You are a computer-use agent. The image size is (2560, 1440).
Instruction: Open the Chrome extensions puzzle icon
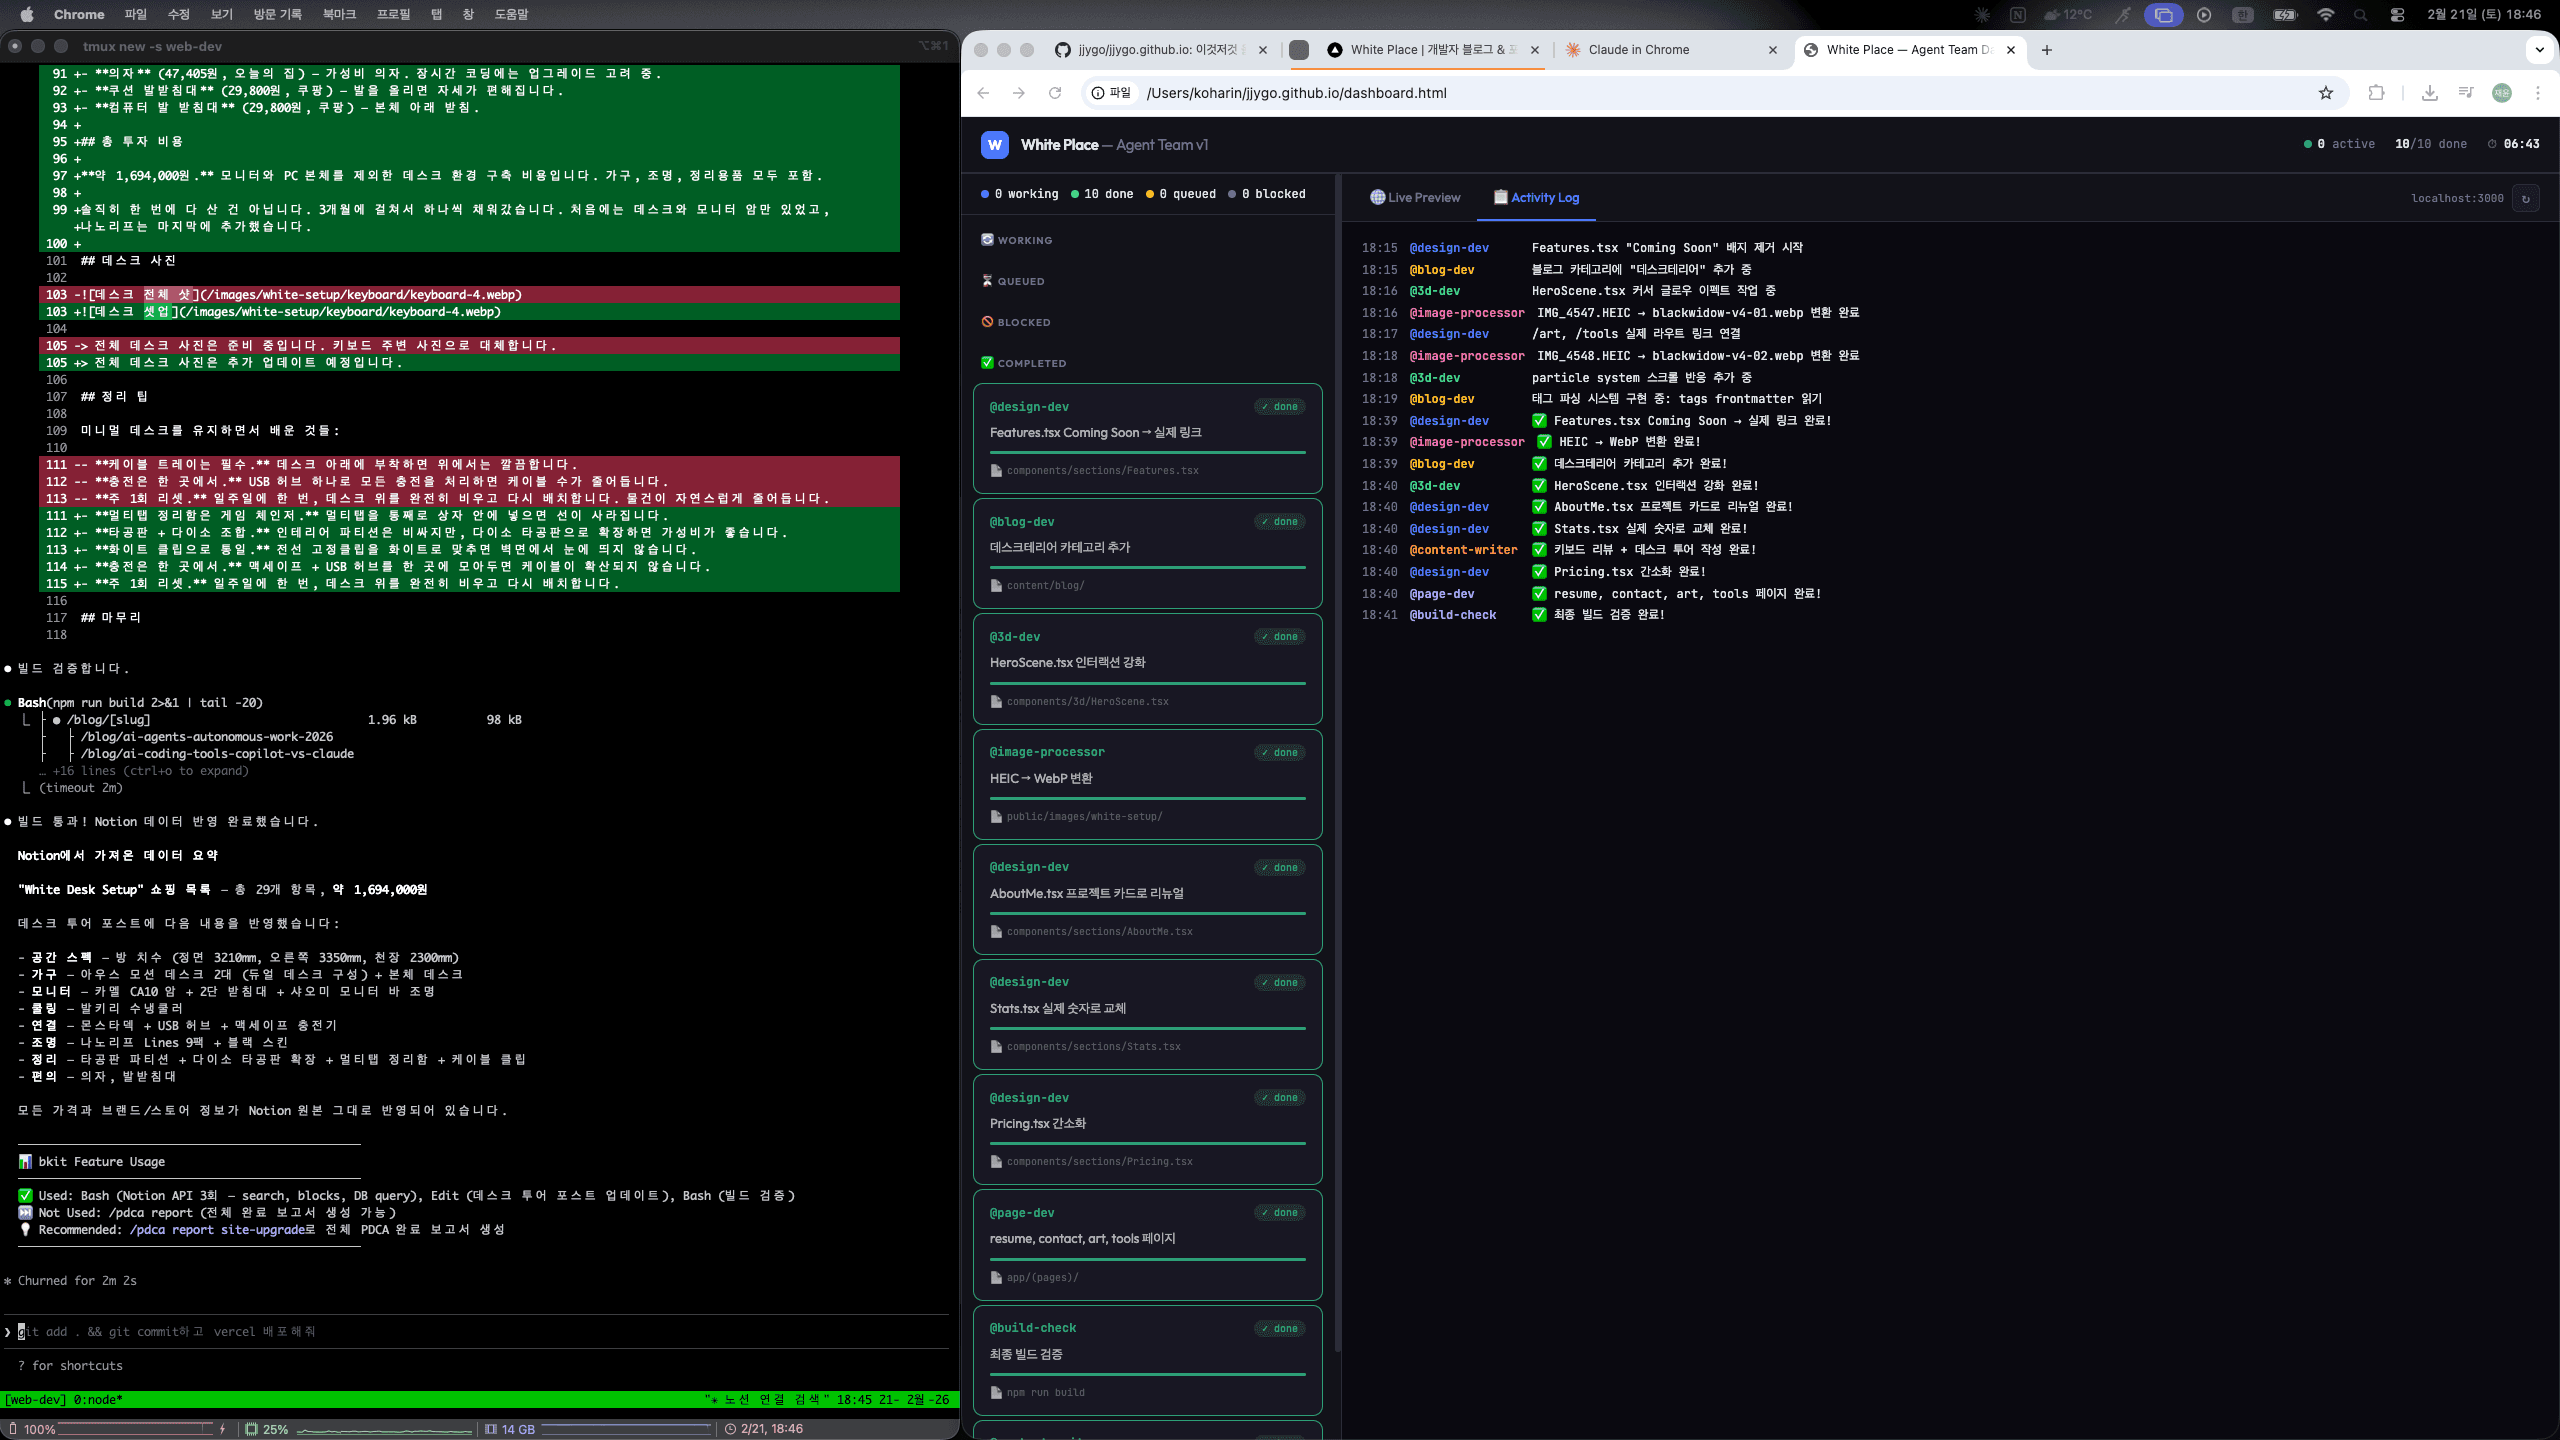2377,93
